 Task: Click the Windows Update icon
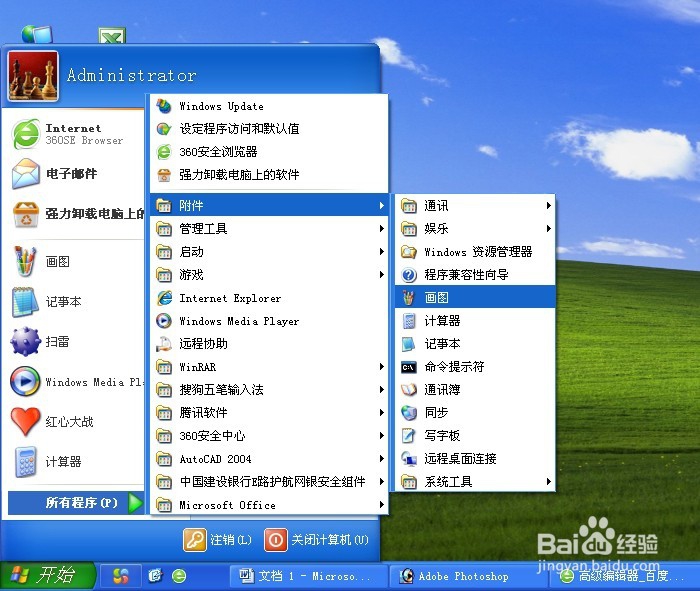point(164,106)
